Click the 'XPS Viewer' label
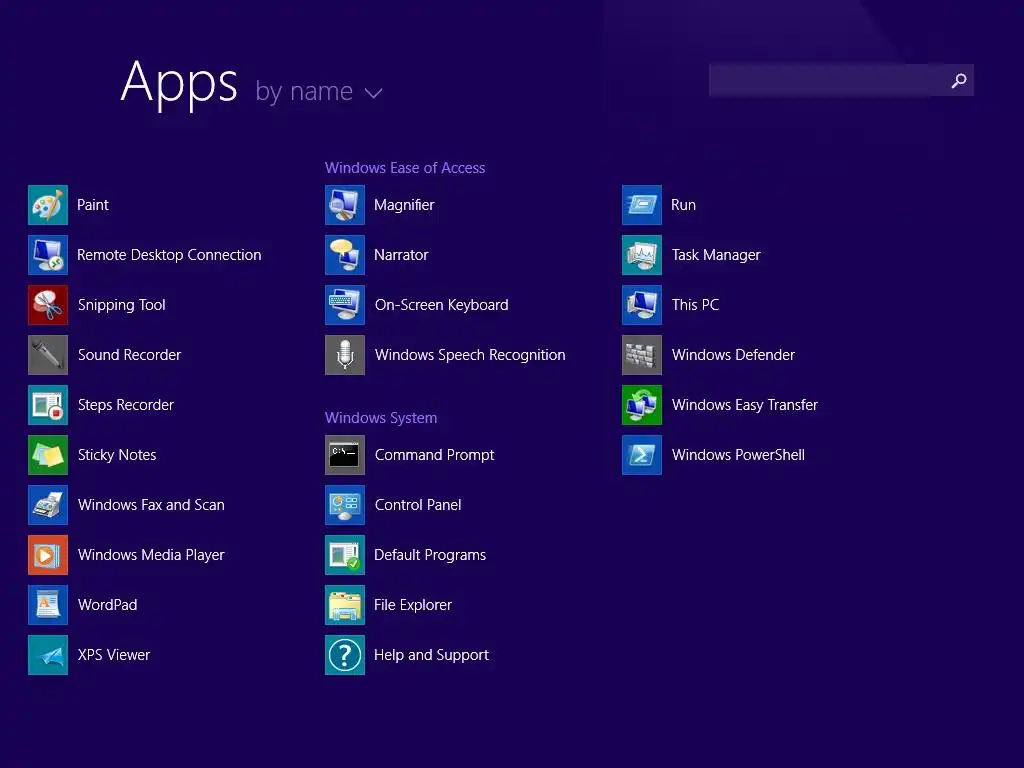Viewport: 1024px width, 768px height. 114,655
